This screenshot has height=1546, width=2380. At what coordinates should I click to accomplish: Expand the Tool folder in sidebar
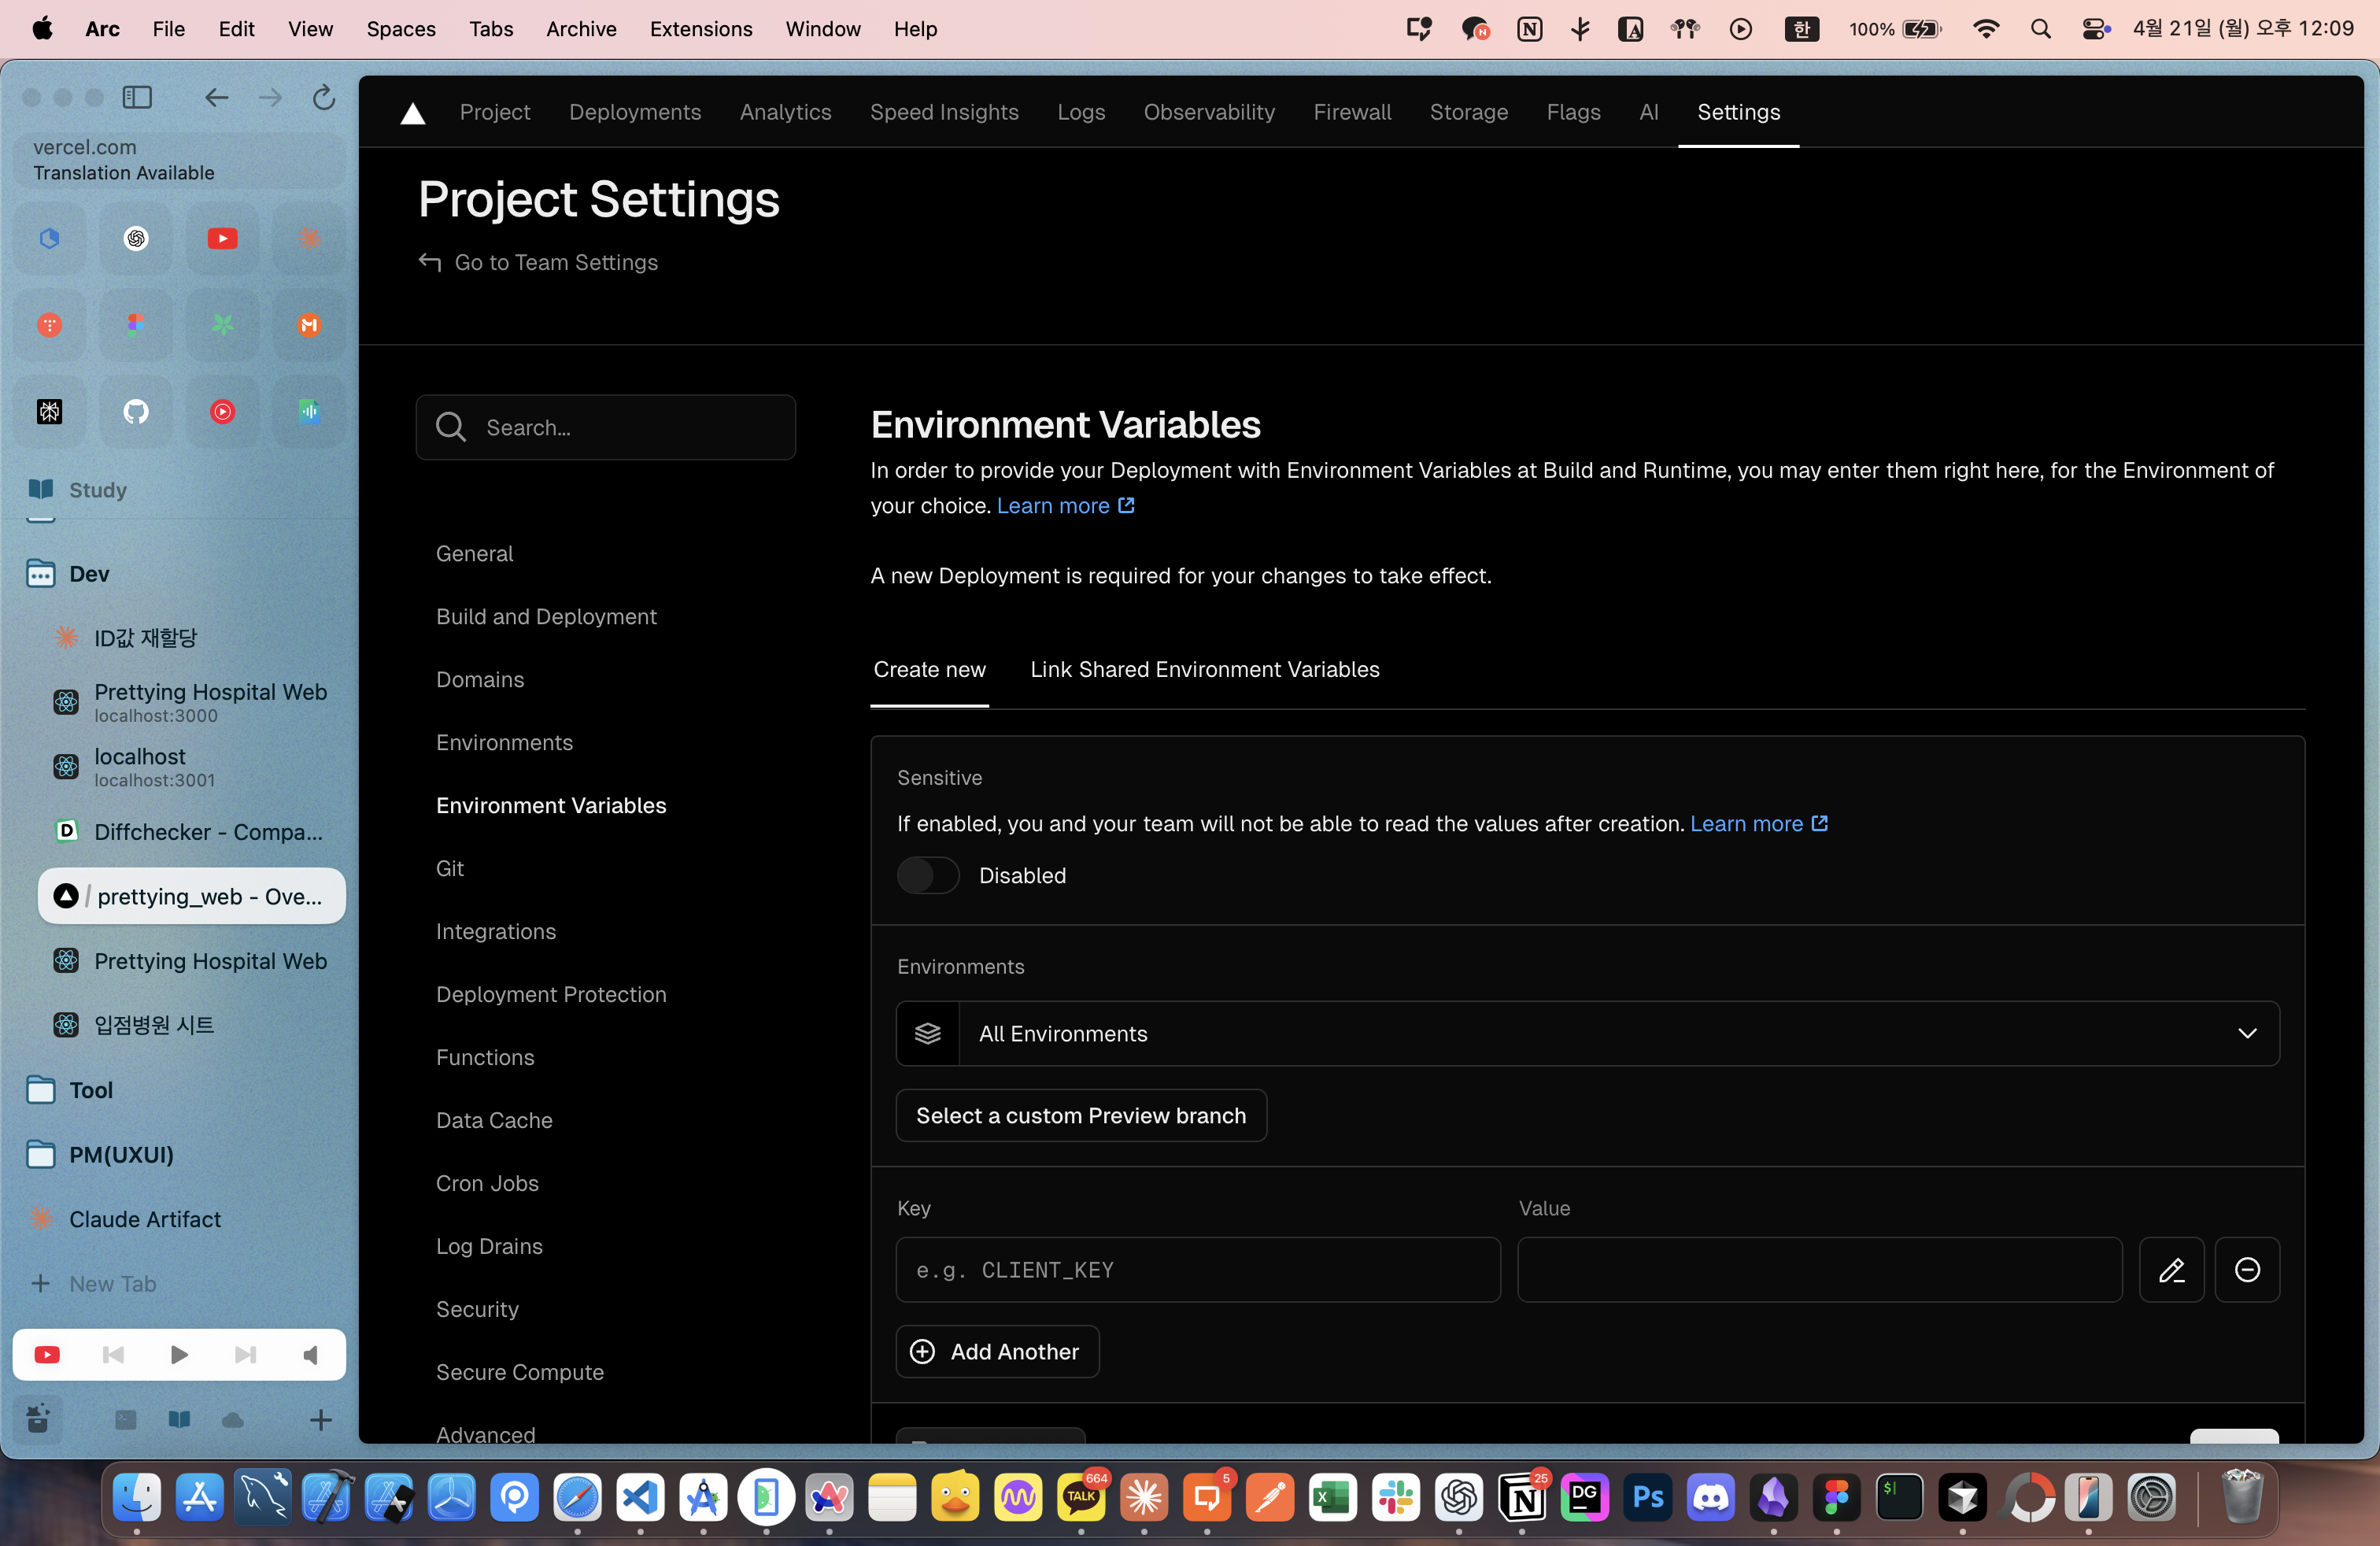tap(90, 1090)
